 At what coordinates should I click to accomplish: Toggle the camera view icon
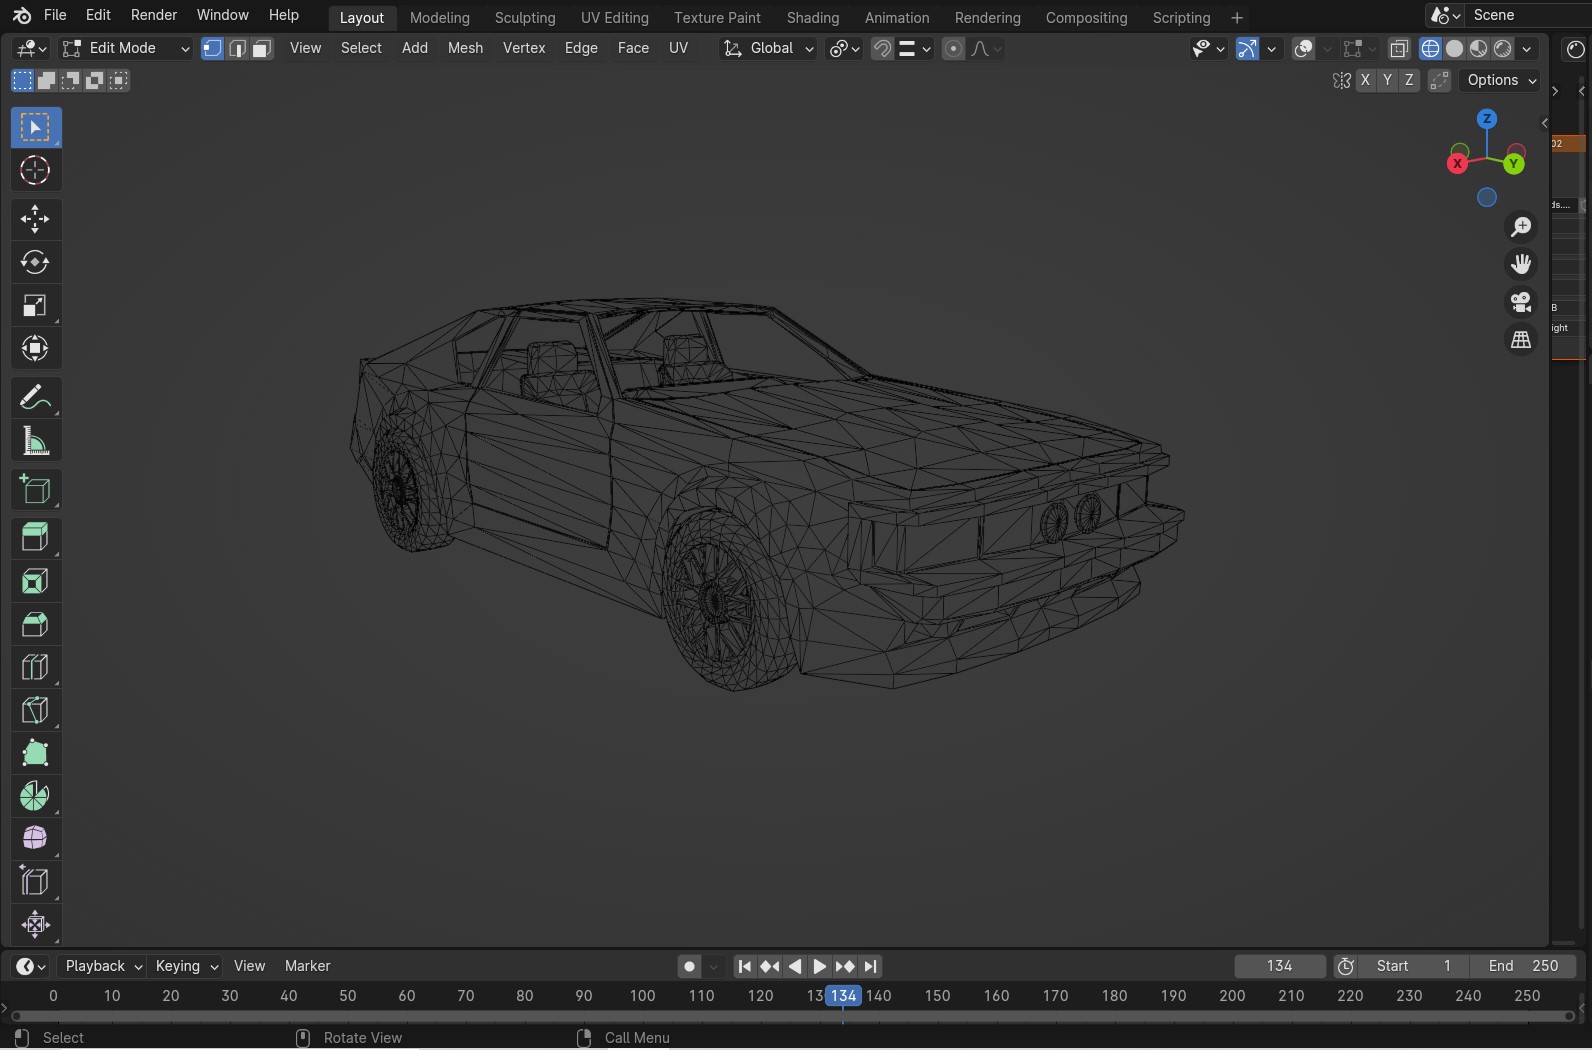(1521, 302)
